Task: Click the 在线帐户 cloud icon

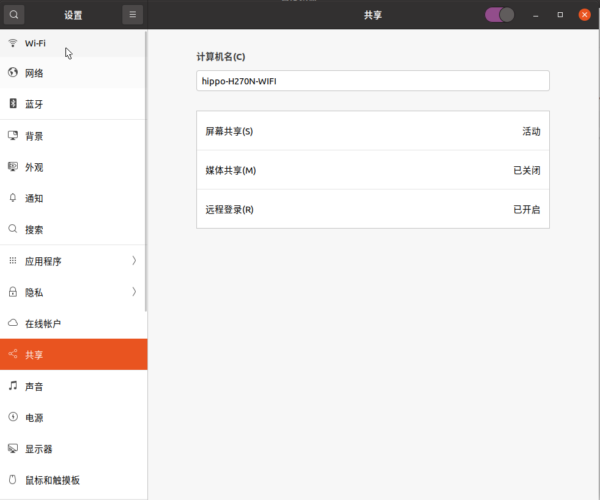Action: [13, 323]
